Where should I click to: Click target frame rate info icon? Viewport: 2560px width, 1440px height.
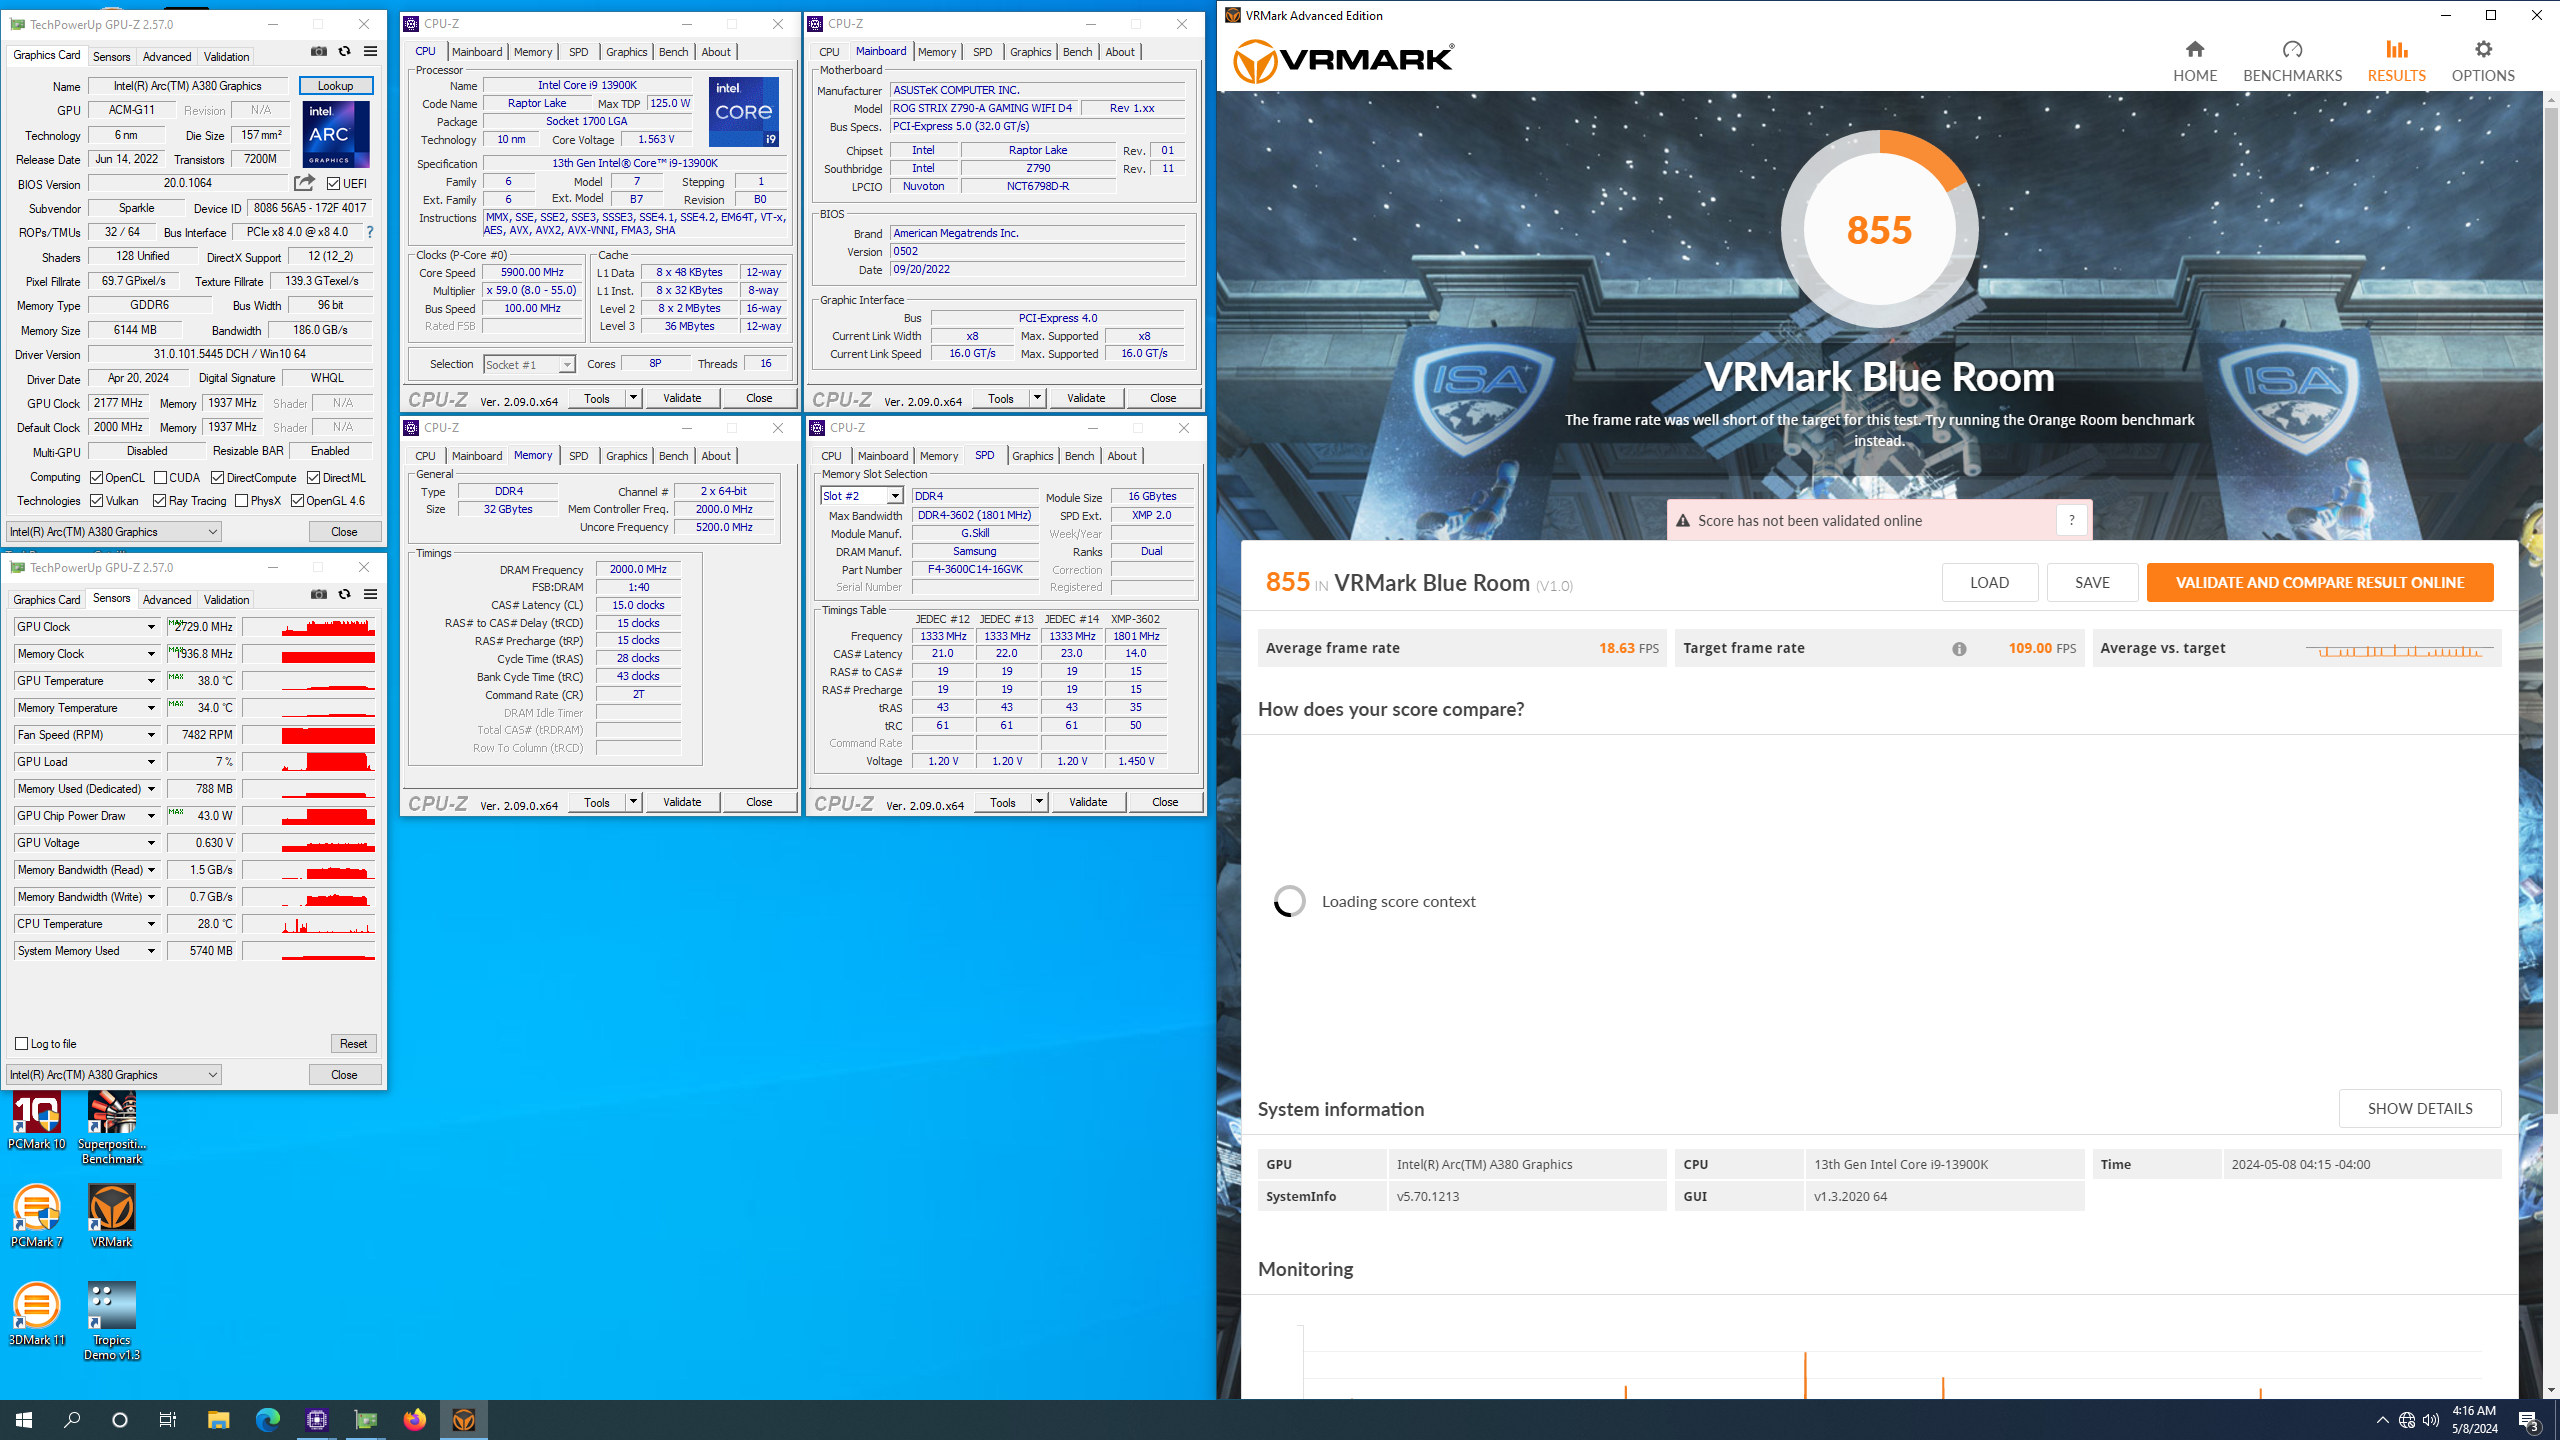pyautogui.click(x=1959, y=649)
